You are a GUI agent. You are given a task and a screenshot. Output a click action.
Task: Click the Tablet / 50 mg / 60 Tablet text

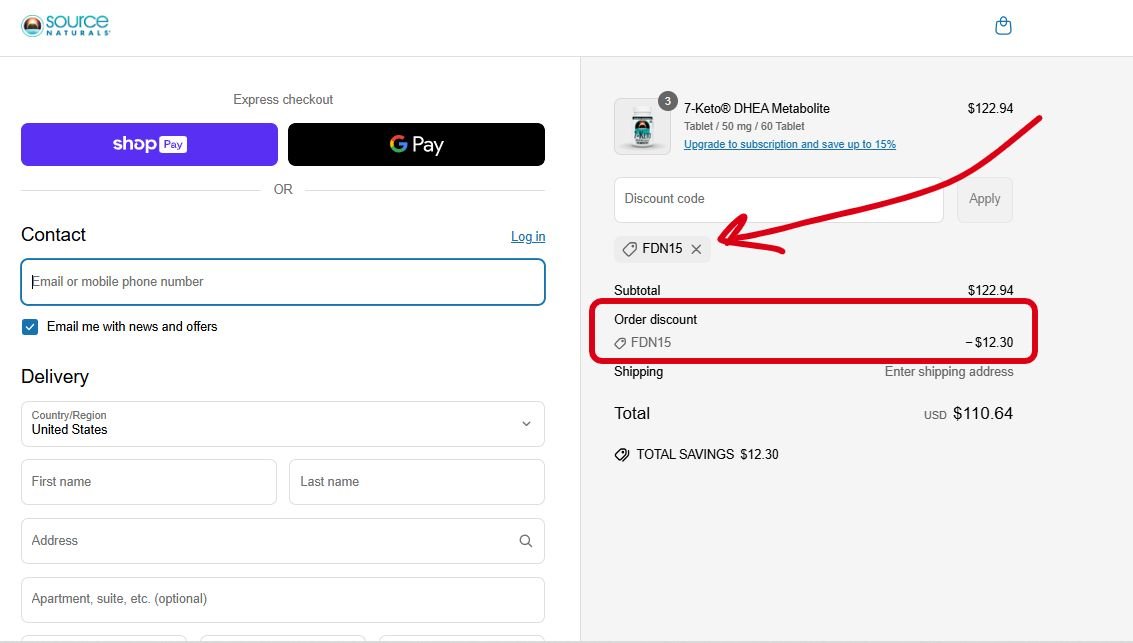pos(744,126)
